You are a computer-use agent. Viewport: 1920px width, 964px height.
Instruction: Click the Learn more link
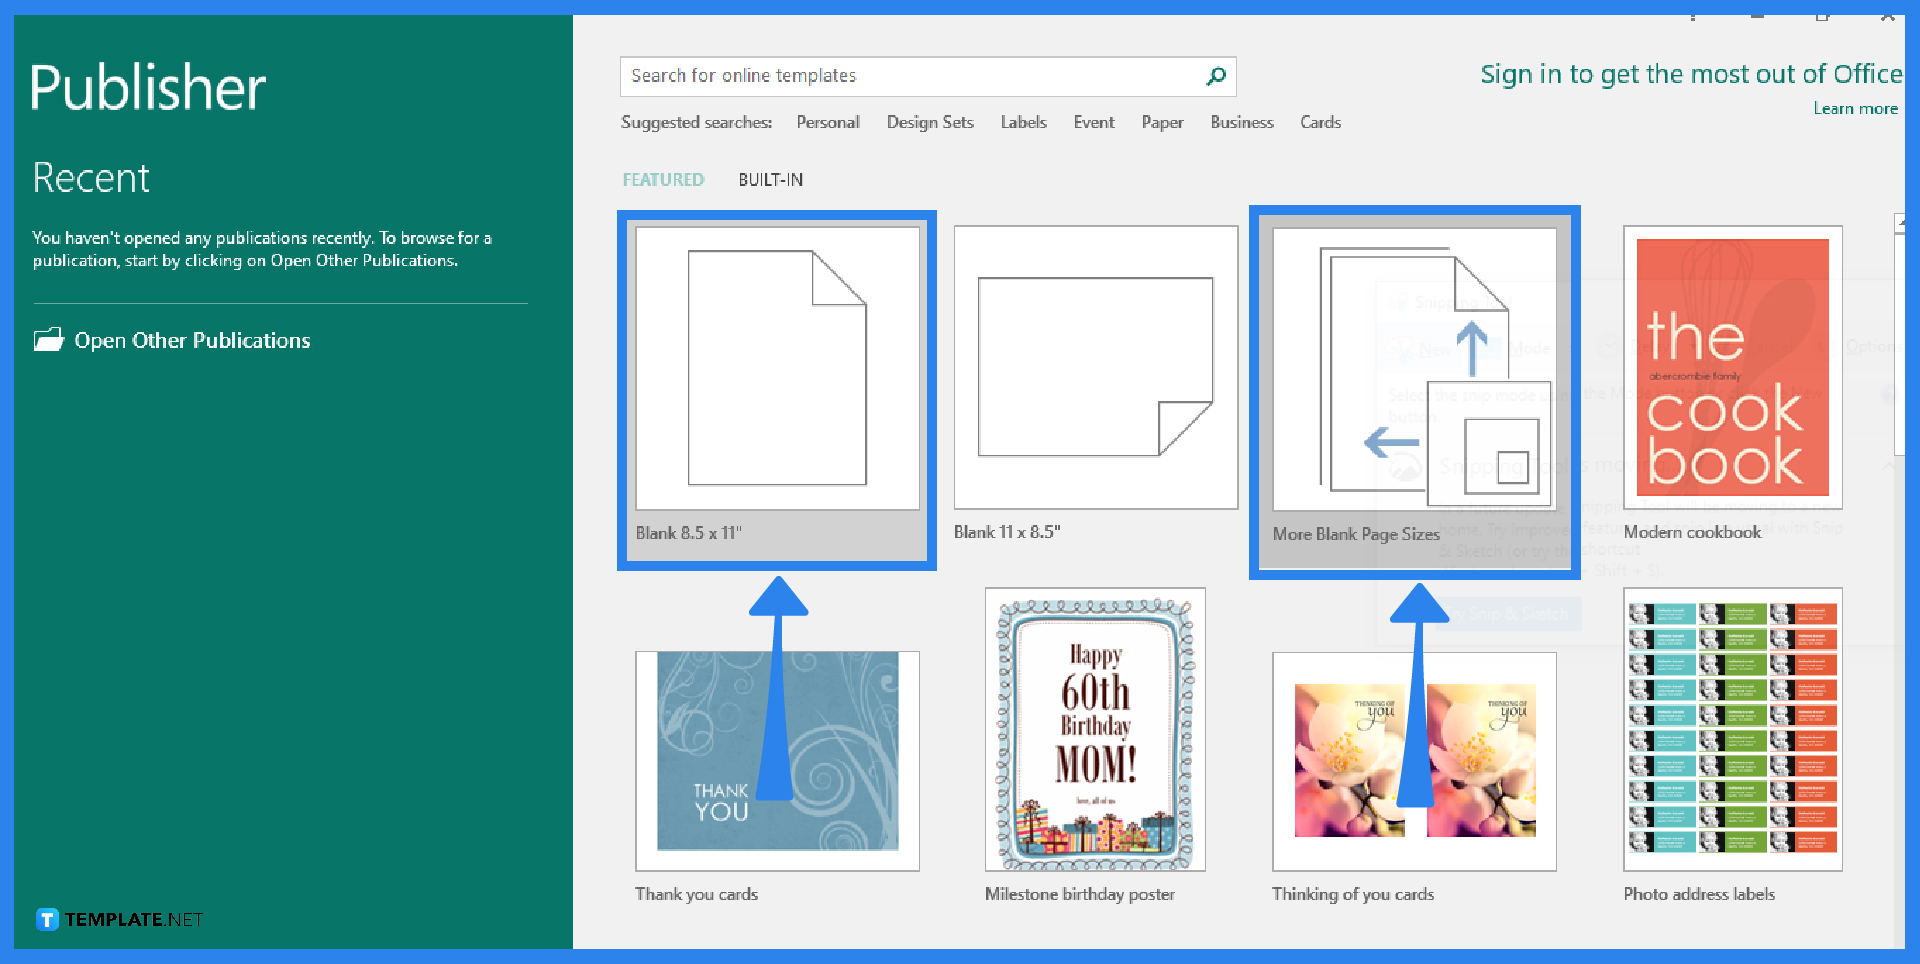point(1855,108)
